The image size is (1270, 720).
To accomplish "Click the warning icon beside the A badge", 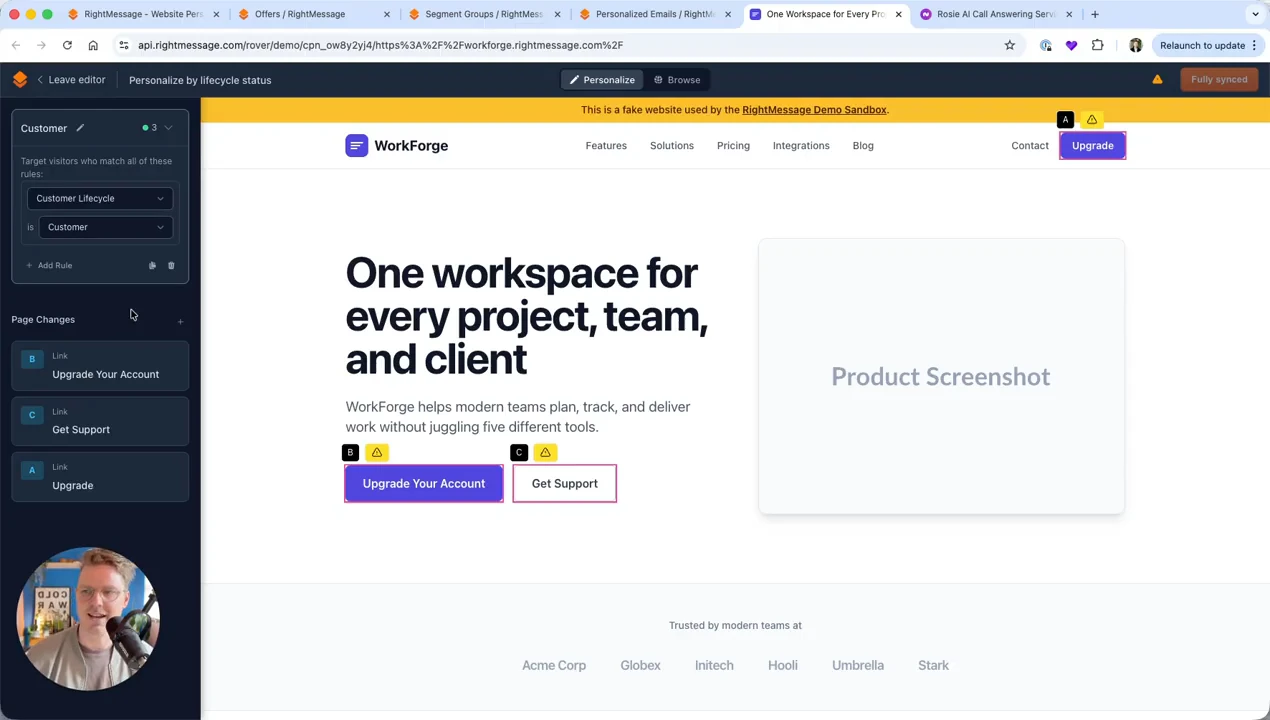I will (x=1092, y=120).
